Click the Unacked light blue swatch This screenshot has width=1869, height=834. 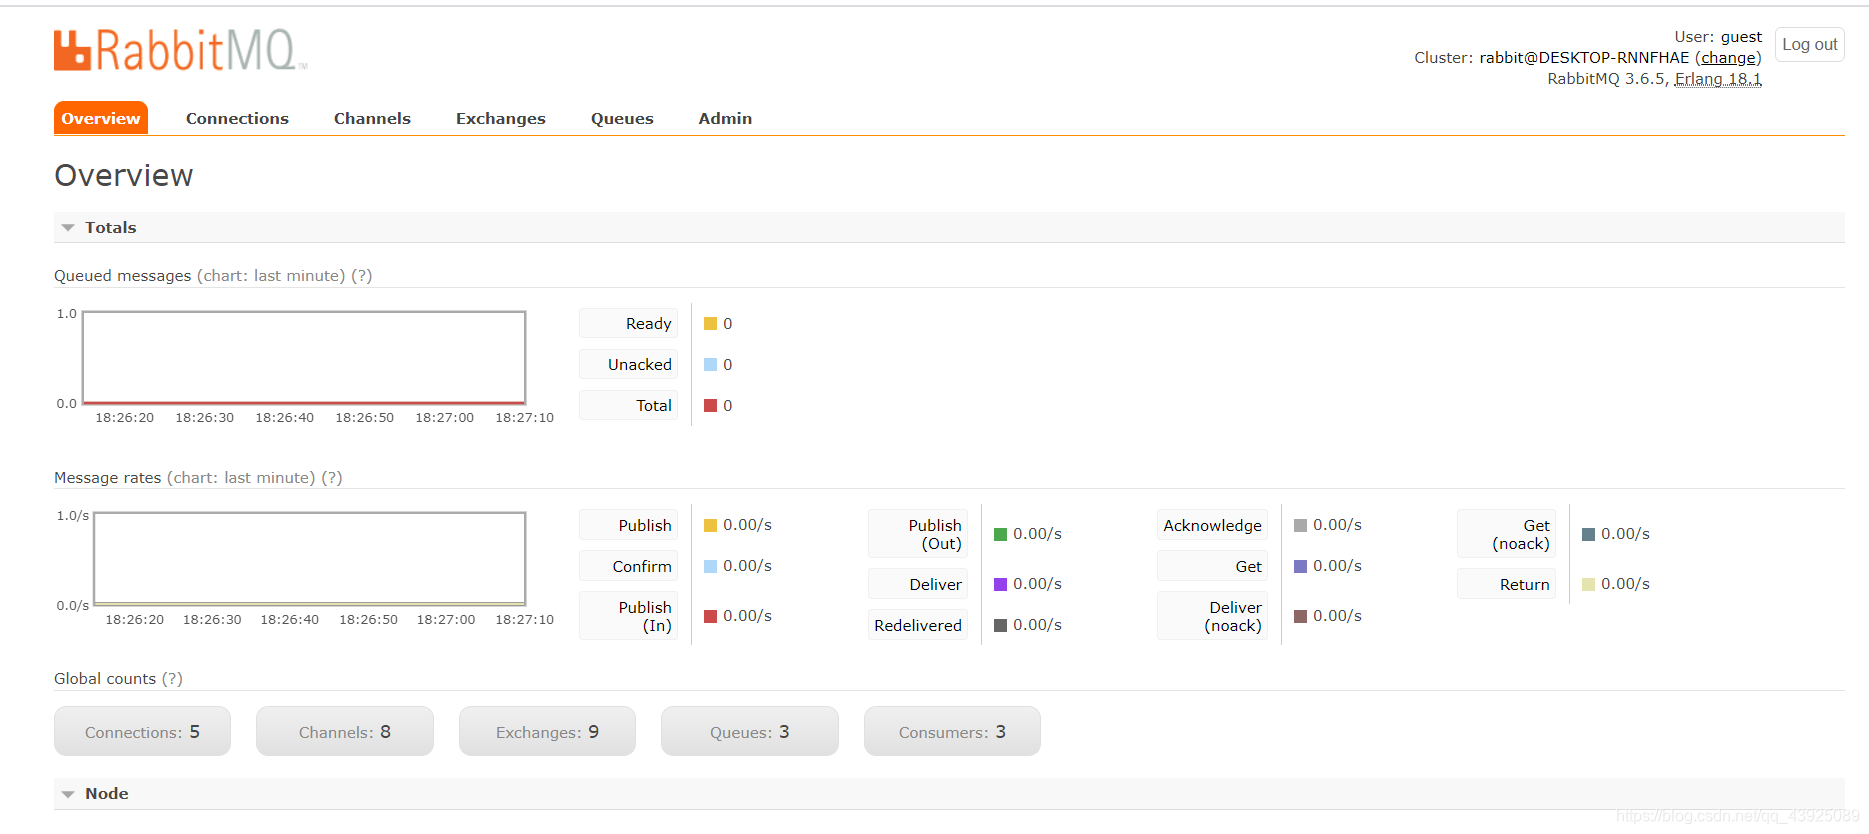(x=710, y=365)
